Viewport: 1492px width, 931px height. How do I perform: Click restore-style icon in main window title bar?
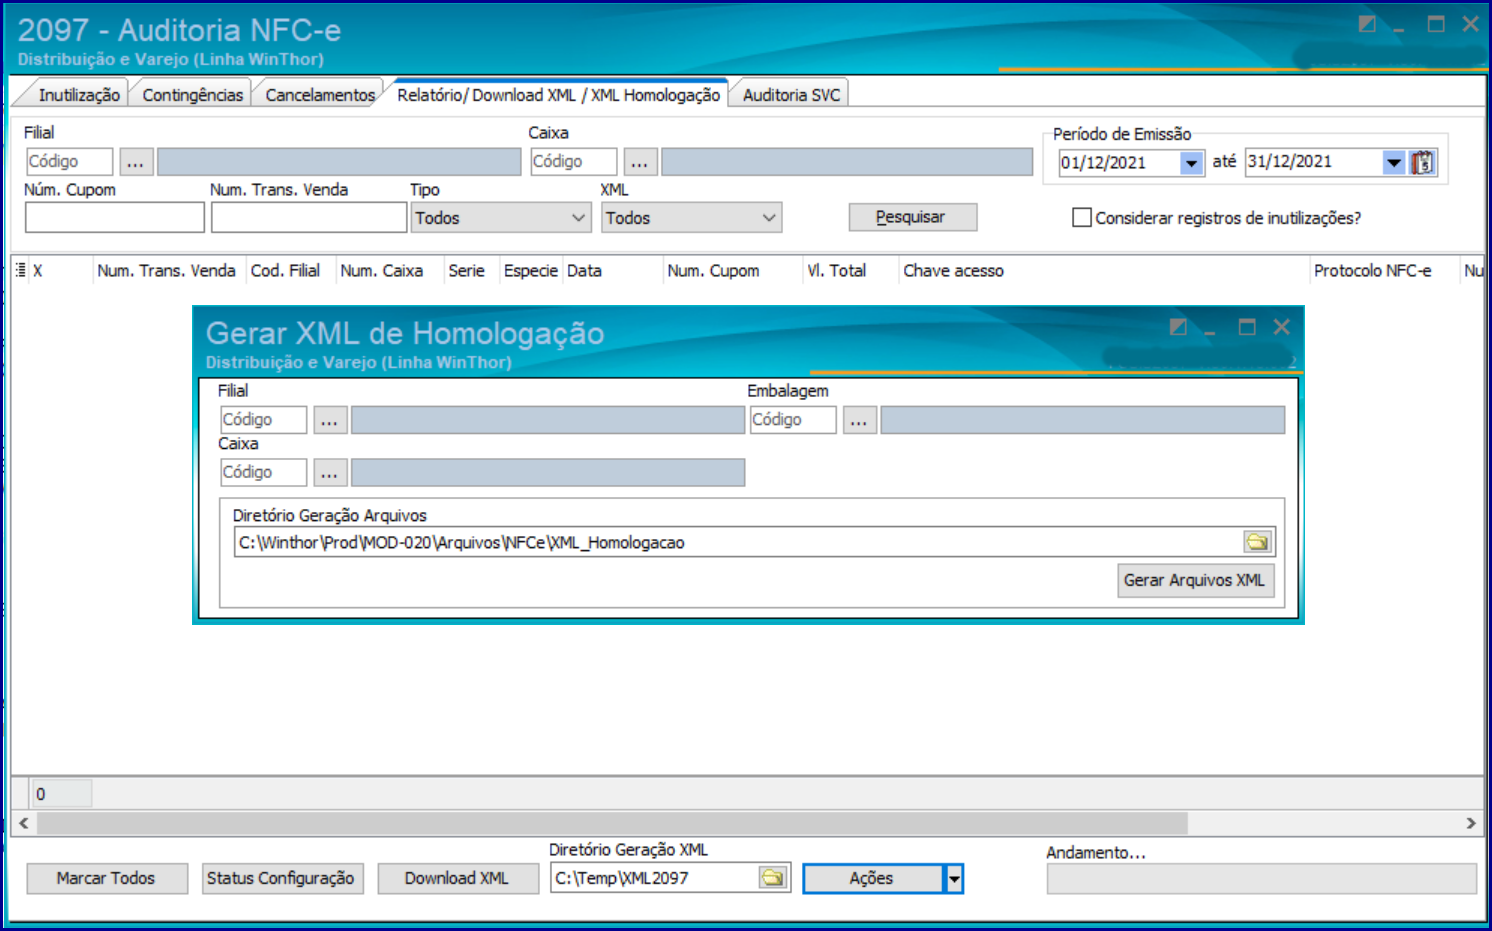click(1367, 24)
